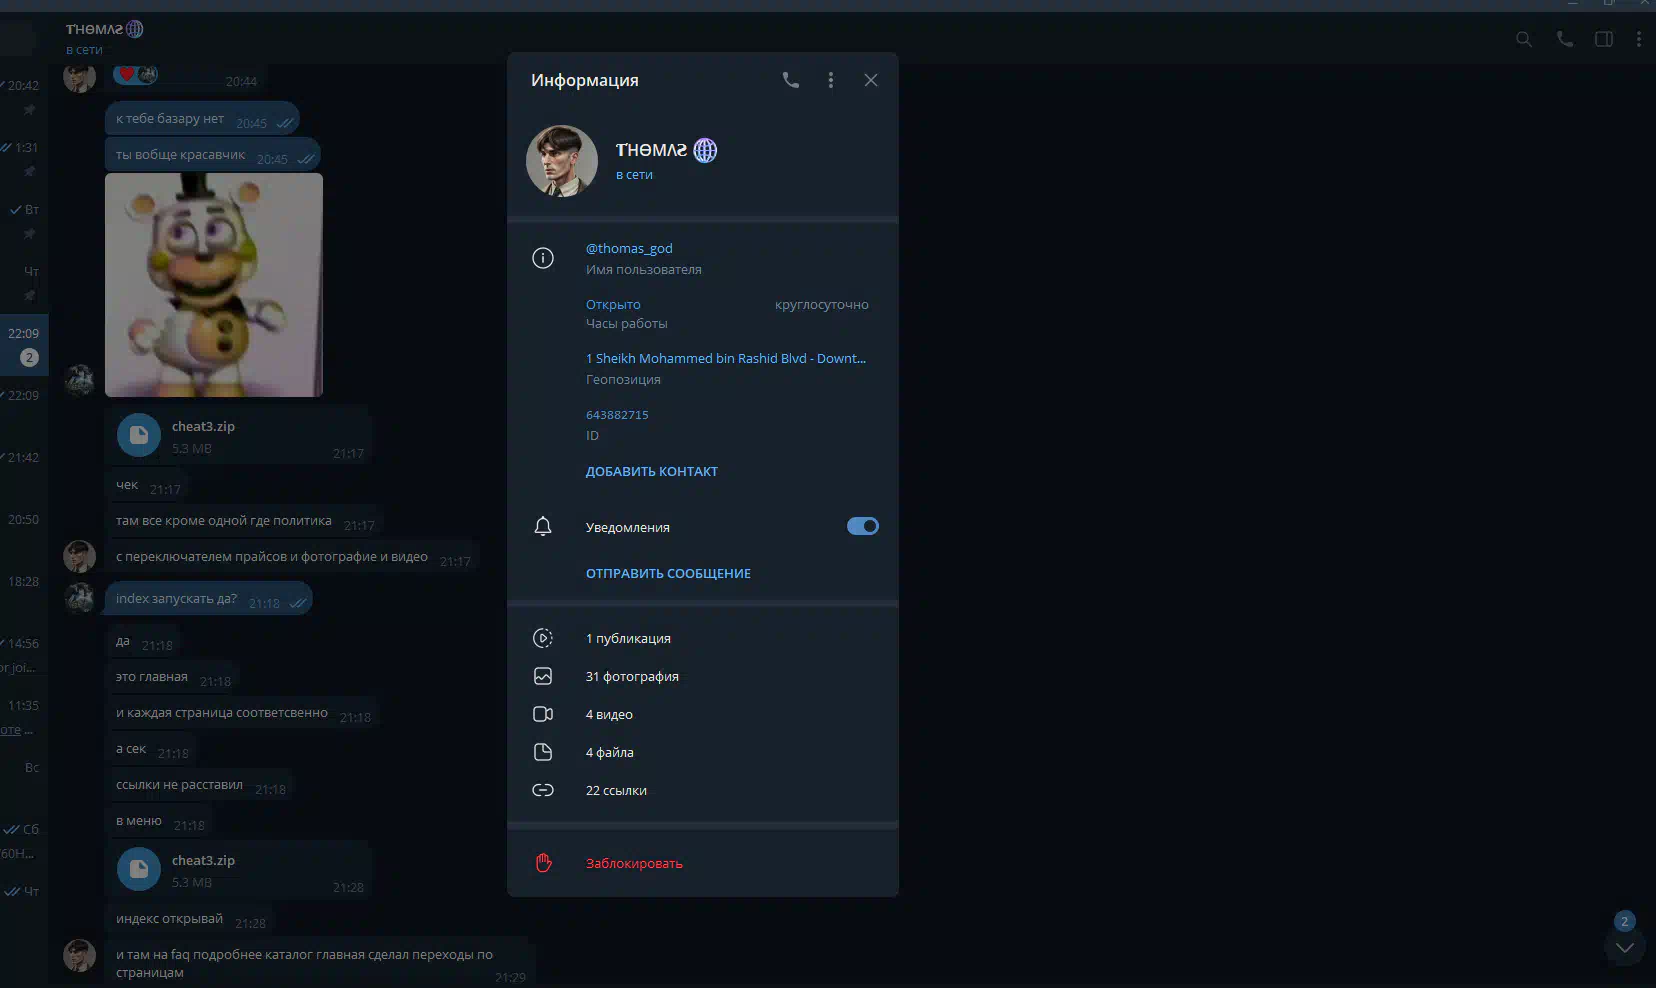Open the Sheikh Mohammed bin Rashid Blvd location

tap(726, 358)
